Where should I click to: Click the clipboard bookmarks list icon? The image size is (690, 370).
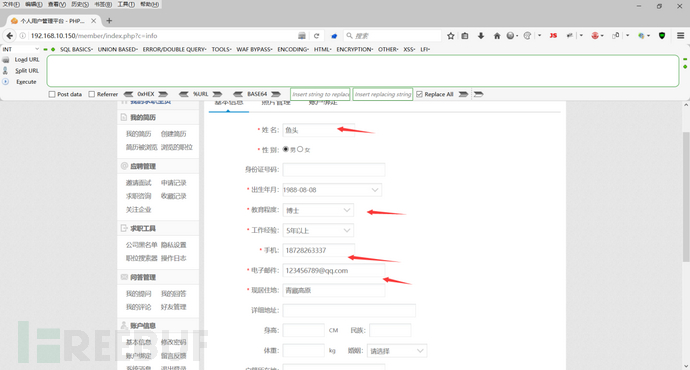[x=465, y=36]
